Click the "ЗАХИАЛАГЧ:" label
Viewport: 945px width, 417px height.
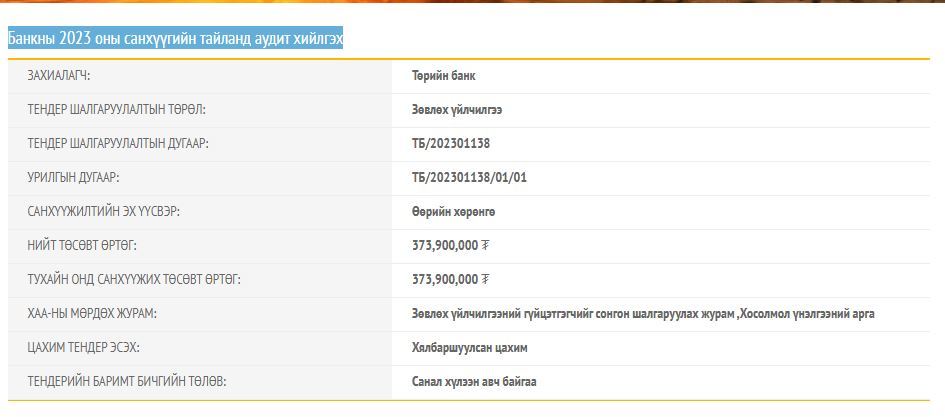point(59,76)
